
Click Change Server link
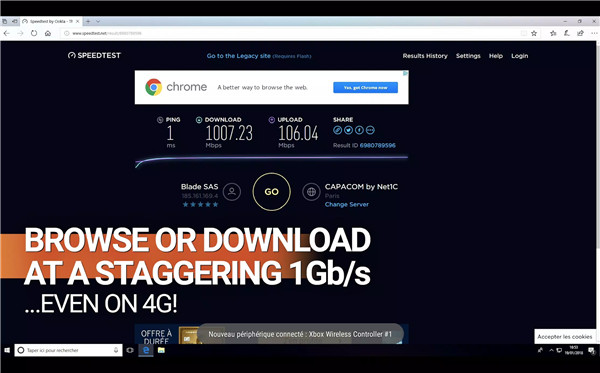(x=347, y=205)
